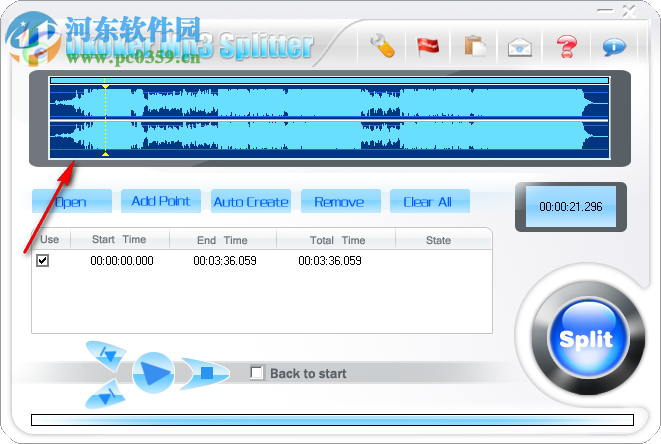Open the wrench settings icon

point(382,46)
